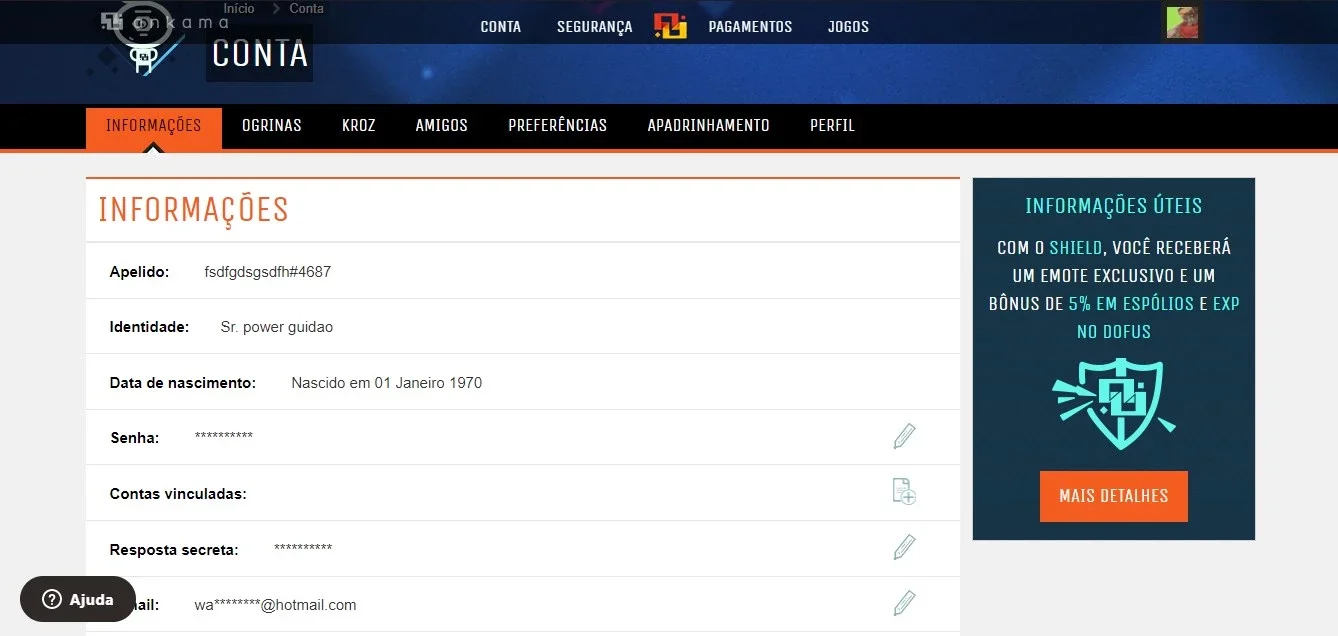
Task: Click the text Nascido em 01 Janeiro 1970
Action: click(x=387, y=383)
